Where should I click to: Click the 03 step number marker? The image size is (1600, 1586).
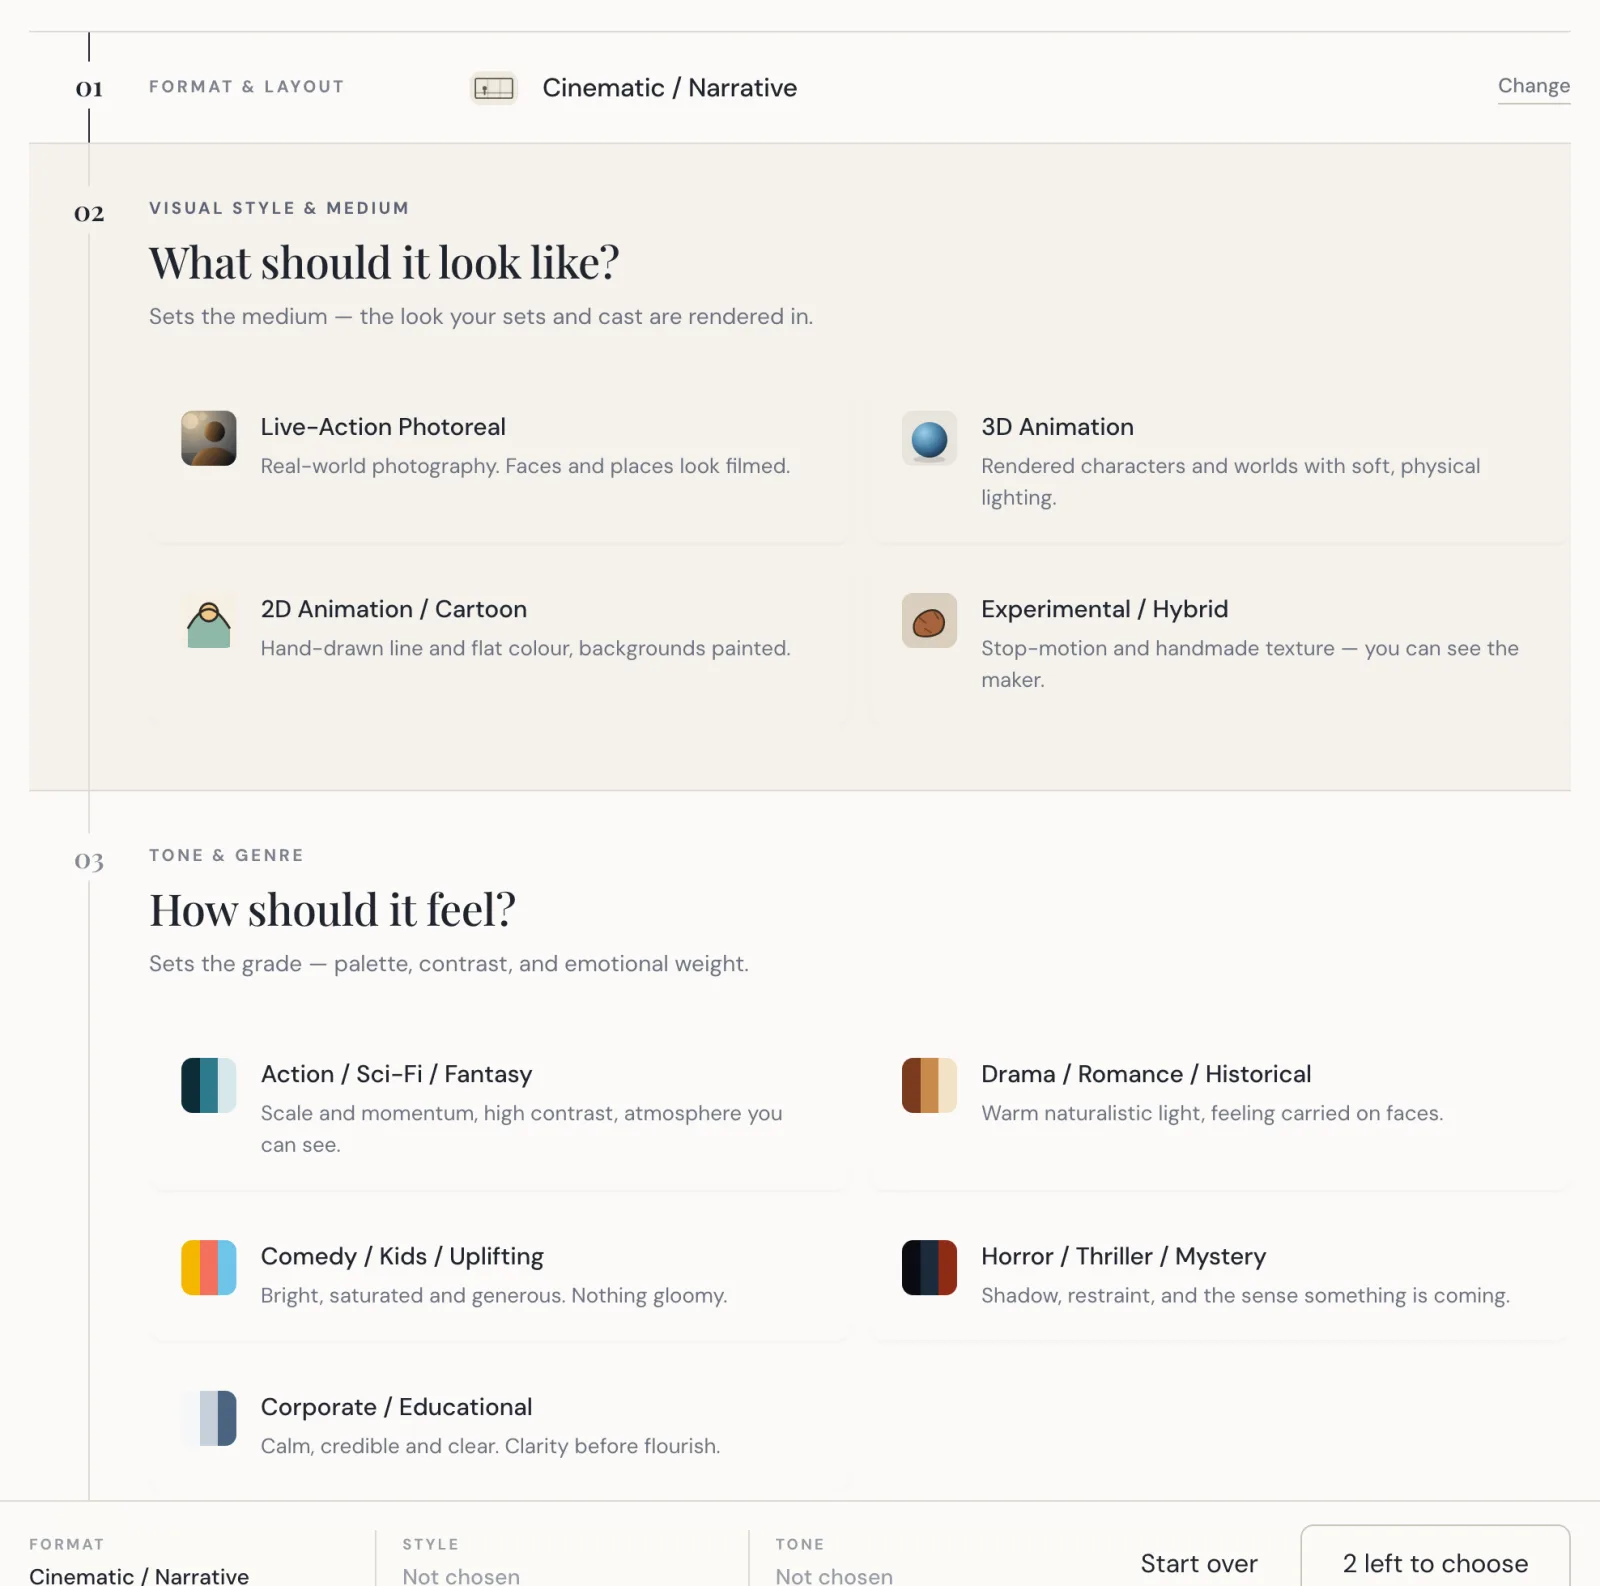(89, 861)
